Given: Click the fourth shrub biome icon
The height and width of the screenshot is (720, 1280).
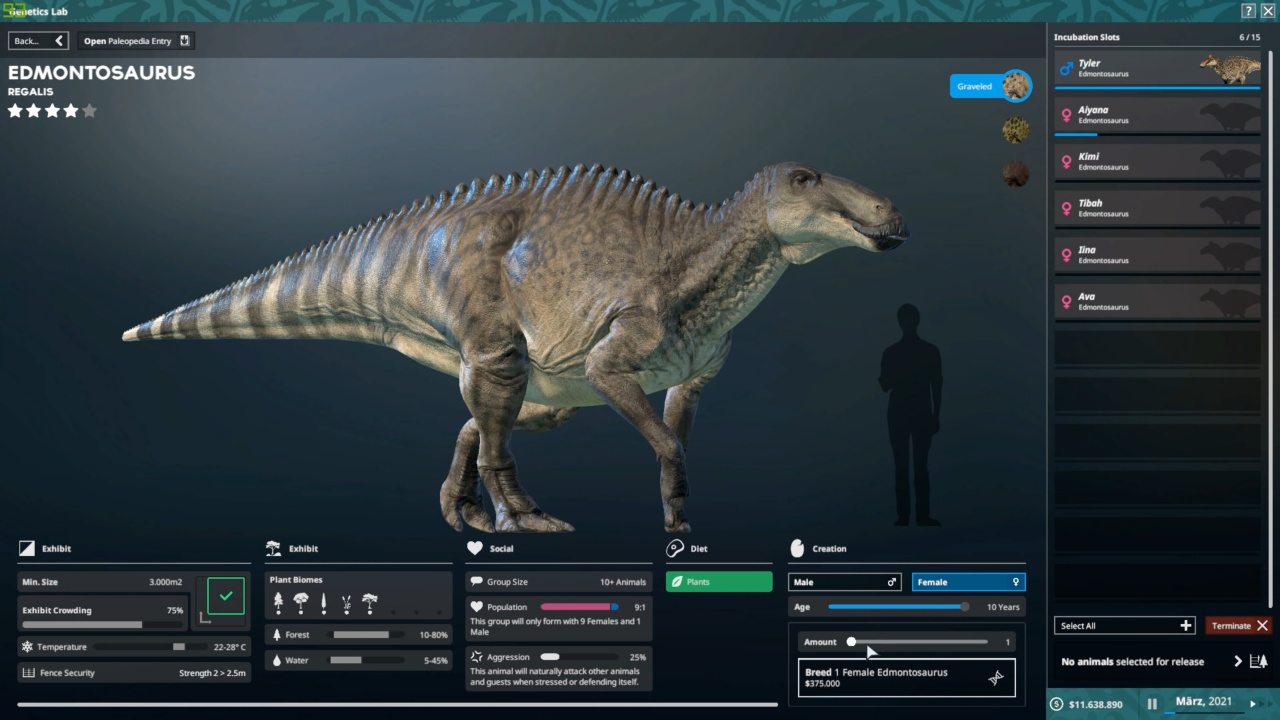Looking at the screenshot, I should pyautogui.click(x=347, y=603).
